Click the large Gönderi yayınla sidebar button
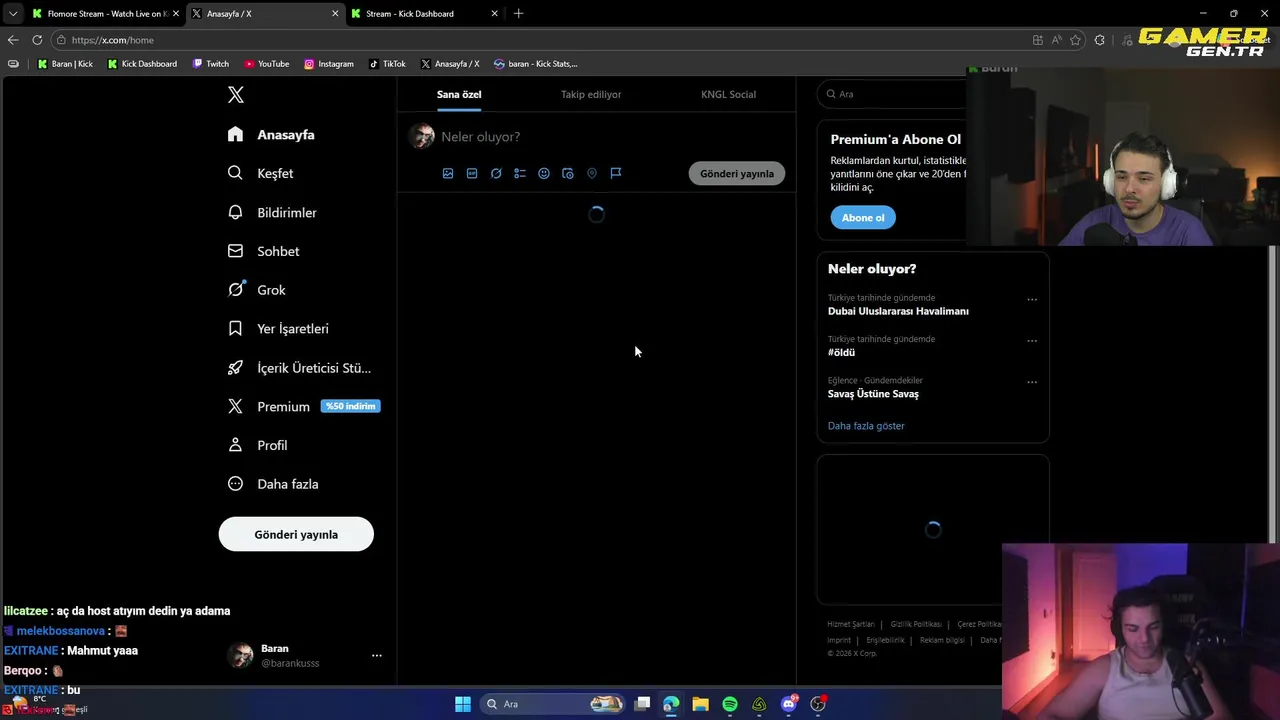 (296, 534)
